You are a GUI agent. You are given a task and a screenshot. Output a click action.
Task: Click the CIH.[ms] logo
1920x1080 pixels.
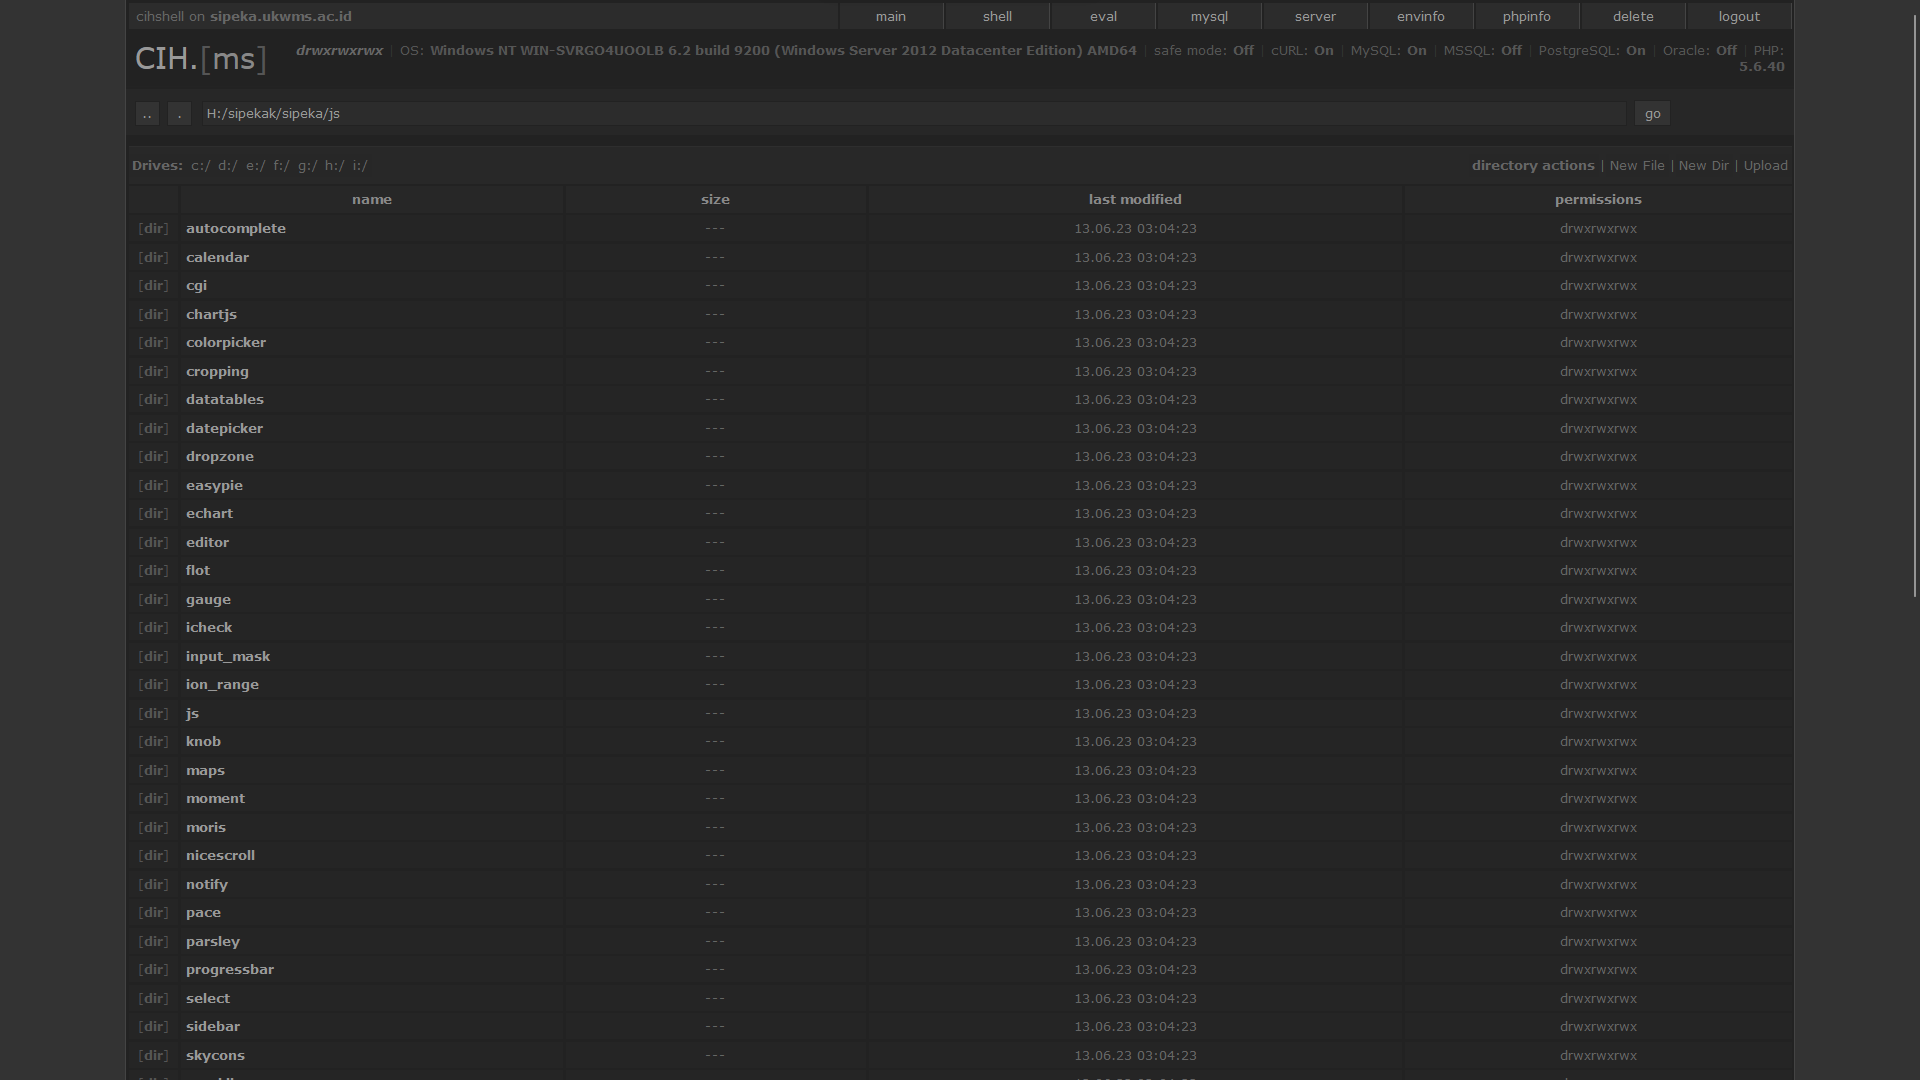[x=201, y=59]
